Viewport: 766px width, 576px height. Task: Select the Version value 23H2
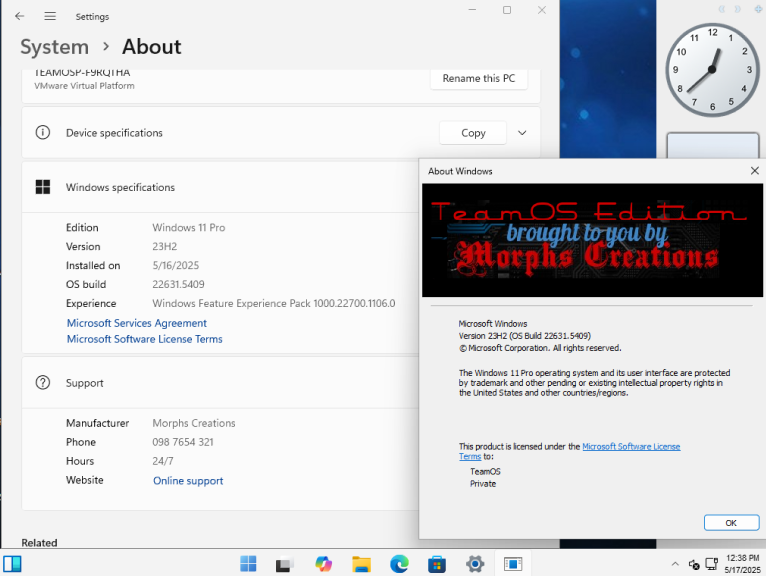tap(165, 246)
